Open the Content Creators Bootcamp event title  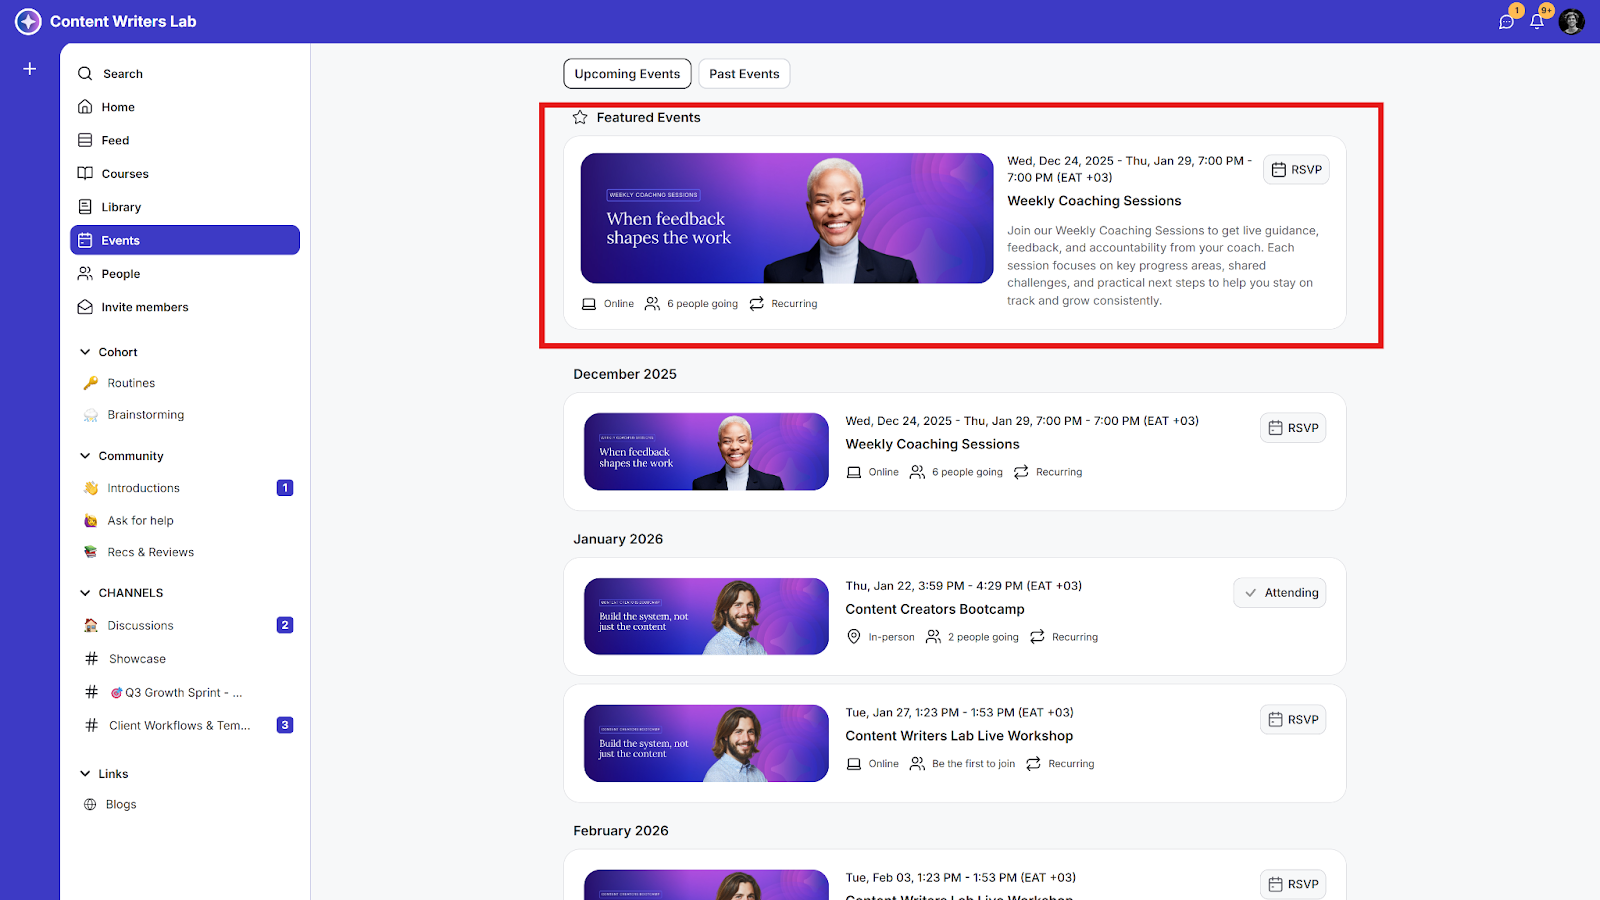[x=935, y=609]
